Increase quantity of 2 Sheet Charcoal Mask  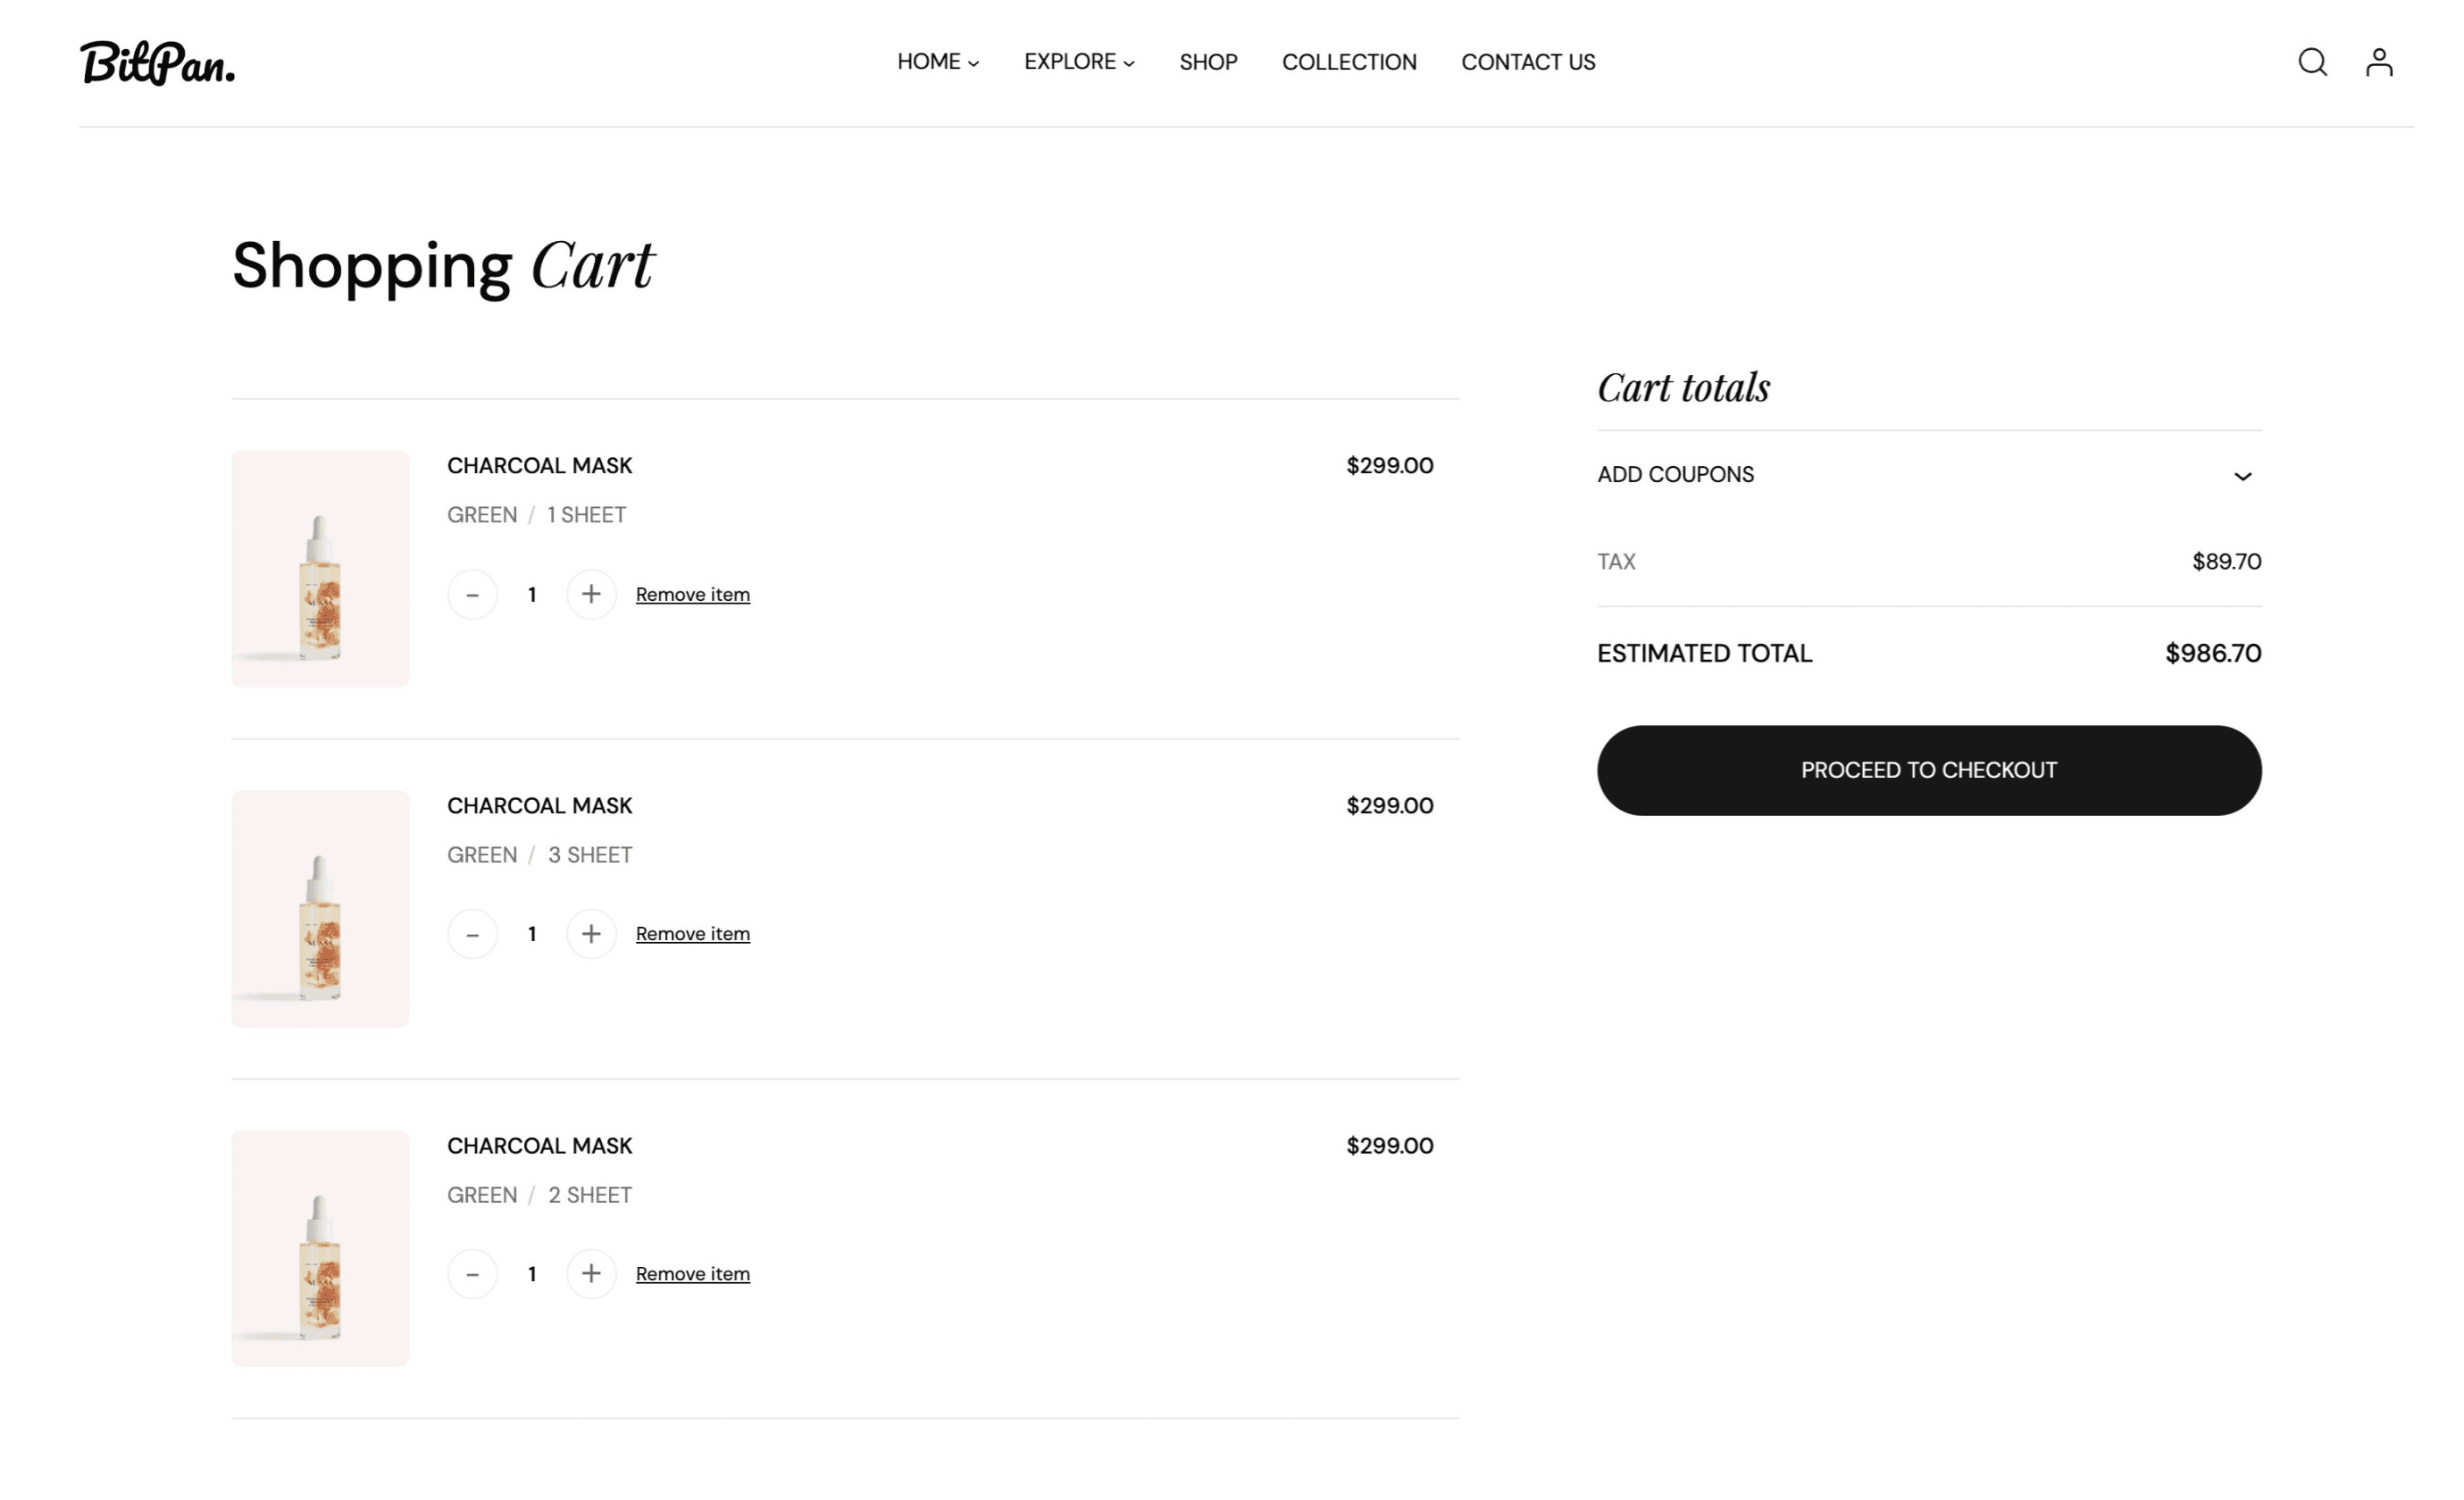(x=591, y=1273)
